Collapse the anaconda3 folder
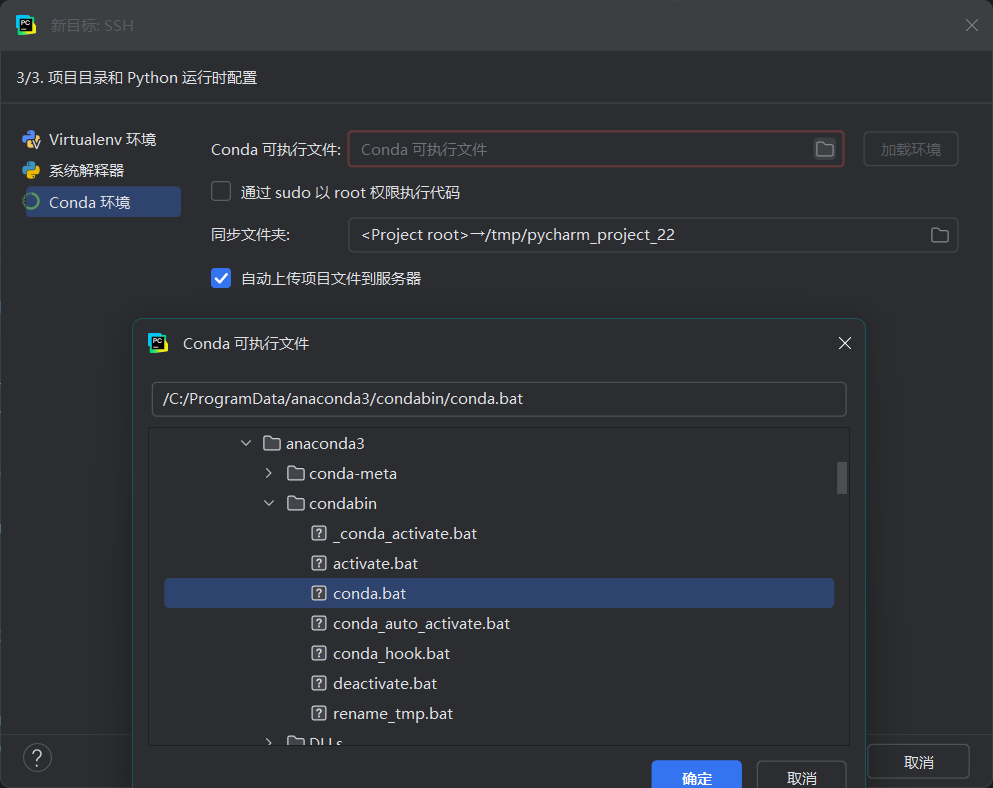 tap(246, 443)
